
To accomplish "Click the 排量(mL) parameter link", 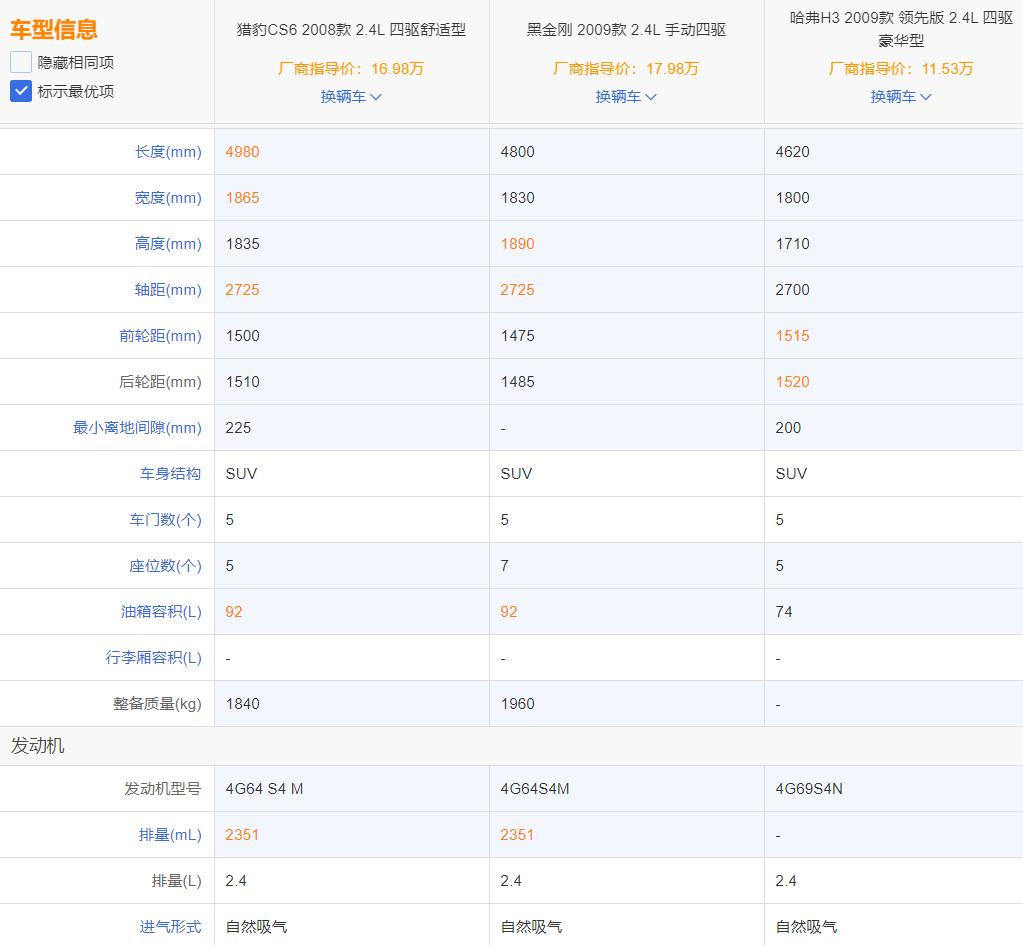I will click(170, 834).
